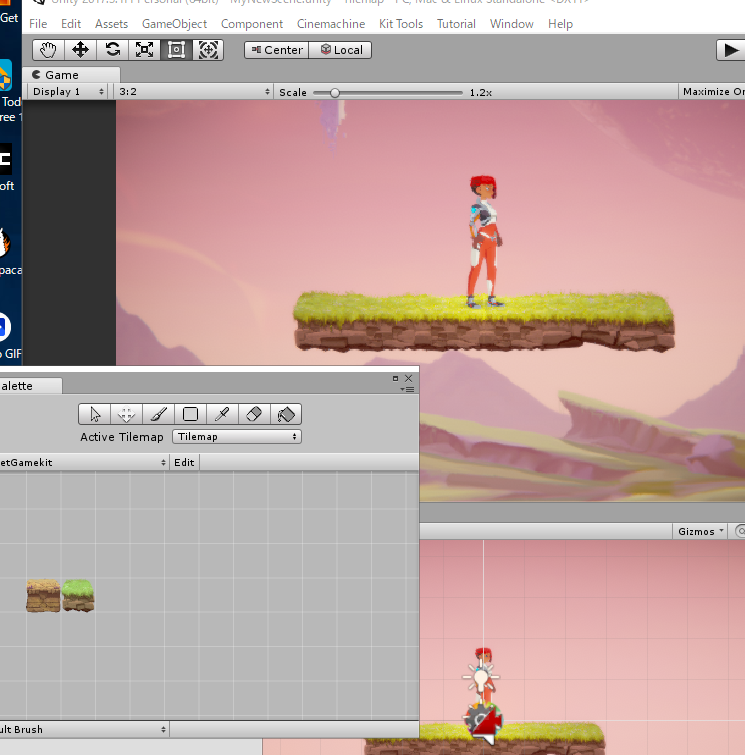Toggle handle rotation Local button
The width and height of the screenshot is (745, 755).
click(x=340, y=50)
